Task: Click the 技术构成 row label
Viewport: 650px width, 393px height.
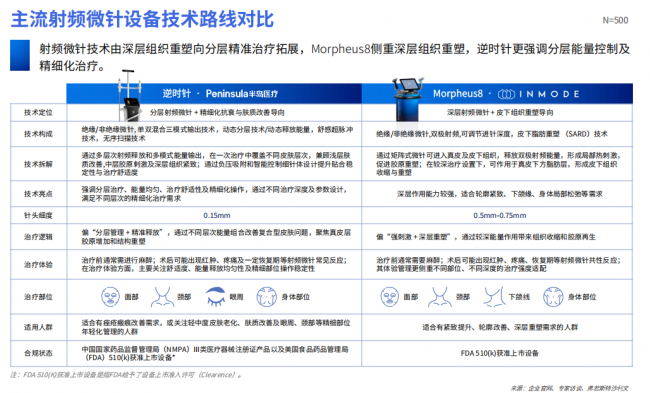Action: click(38, 134)
